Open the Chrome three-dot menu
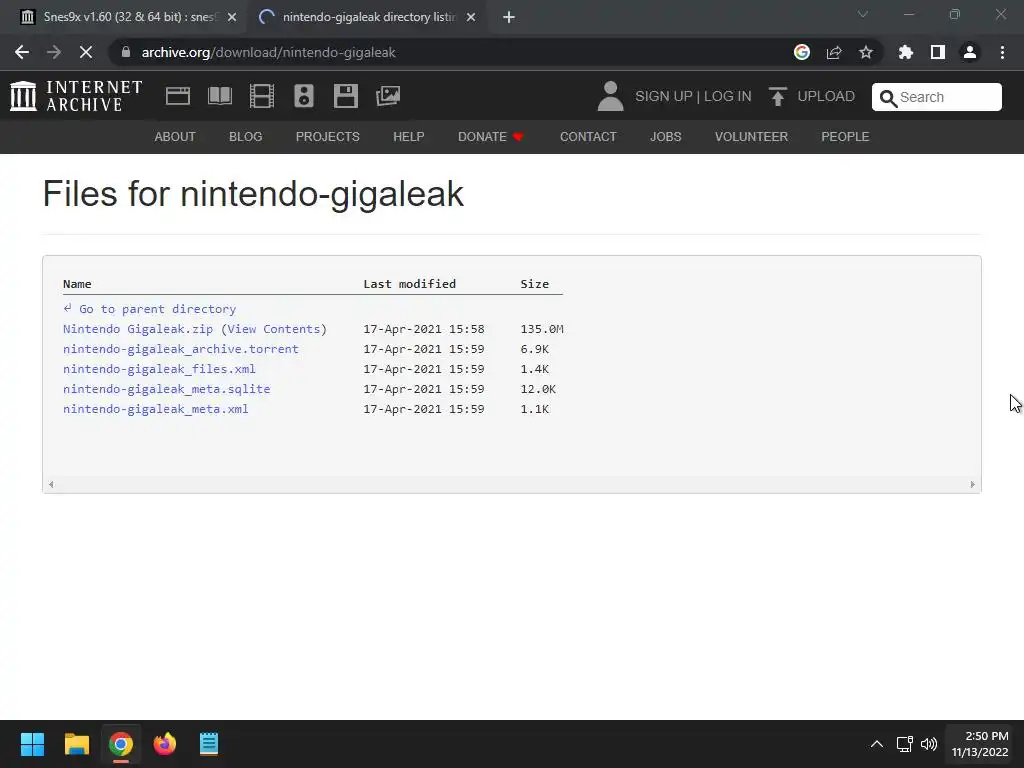The width and height of the screenshot is (1024, 768). pos(1002,52)
